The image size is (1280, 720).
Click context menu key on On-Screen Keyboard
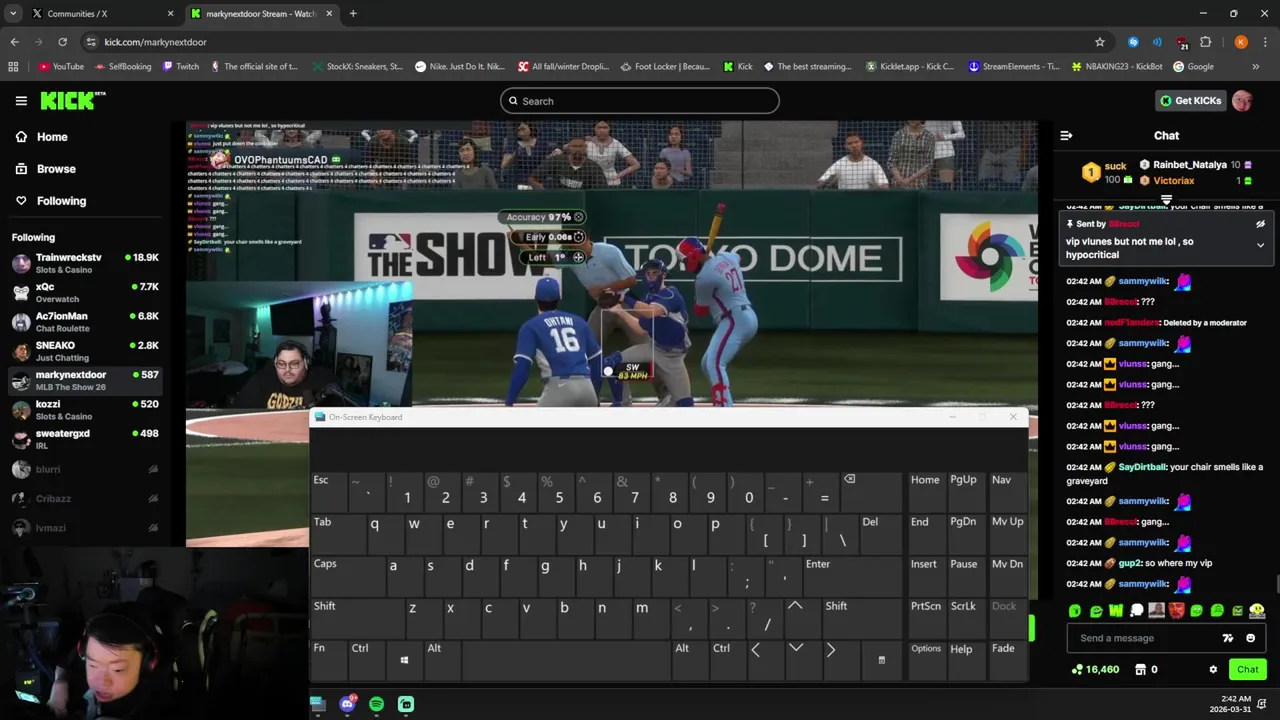881,660
